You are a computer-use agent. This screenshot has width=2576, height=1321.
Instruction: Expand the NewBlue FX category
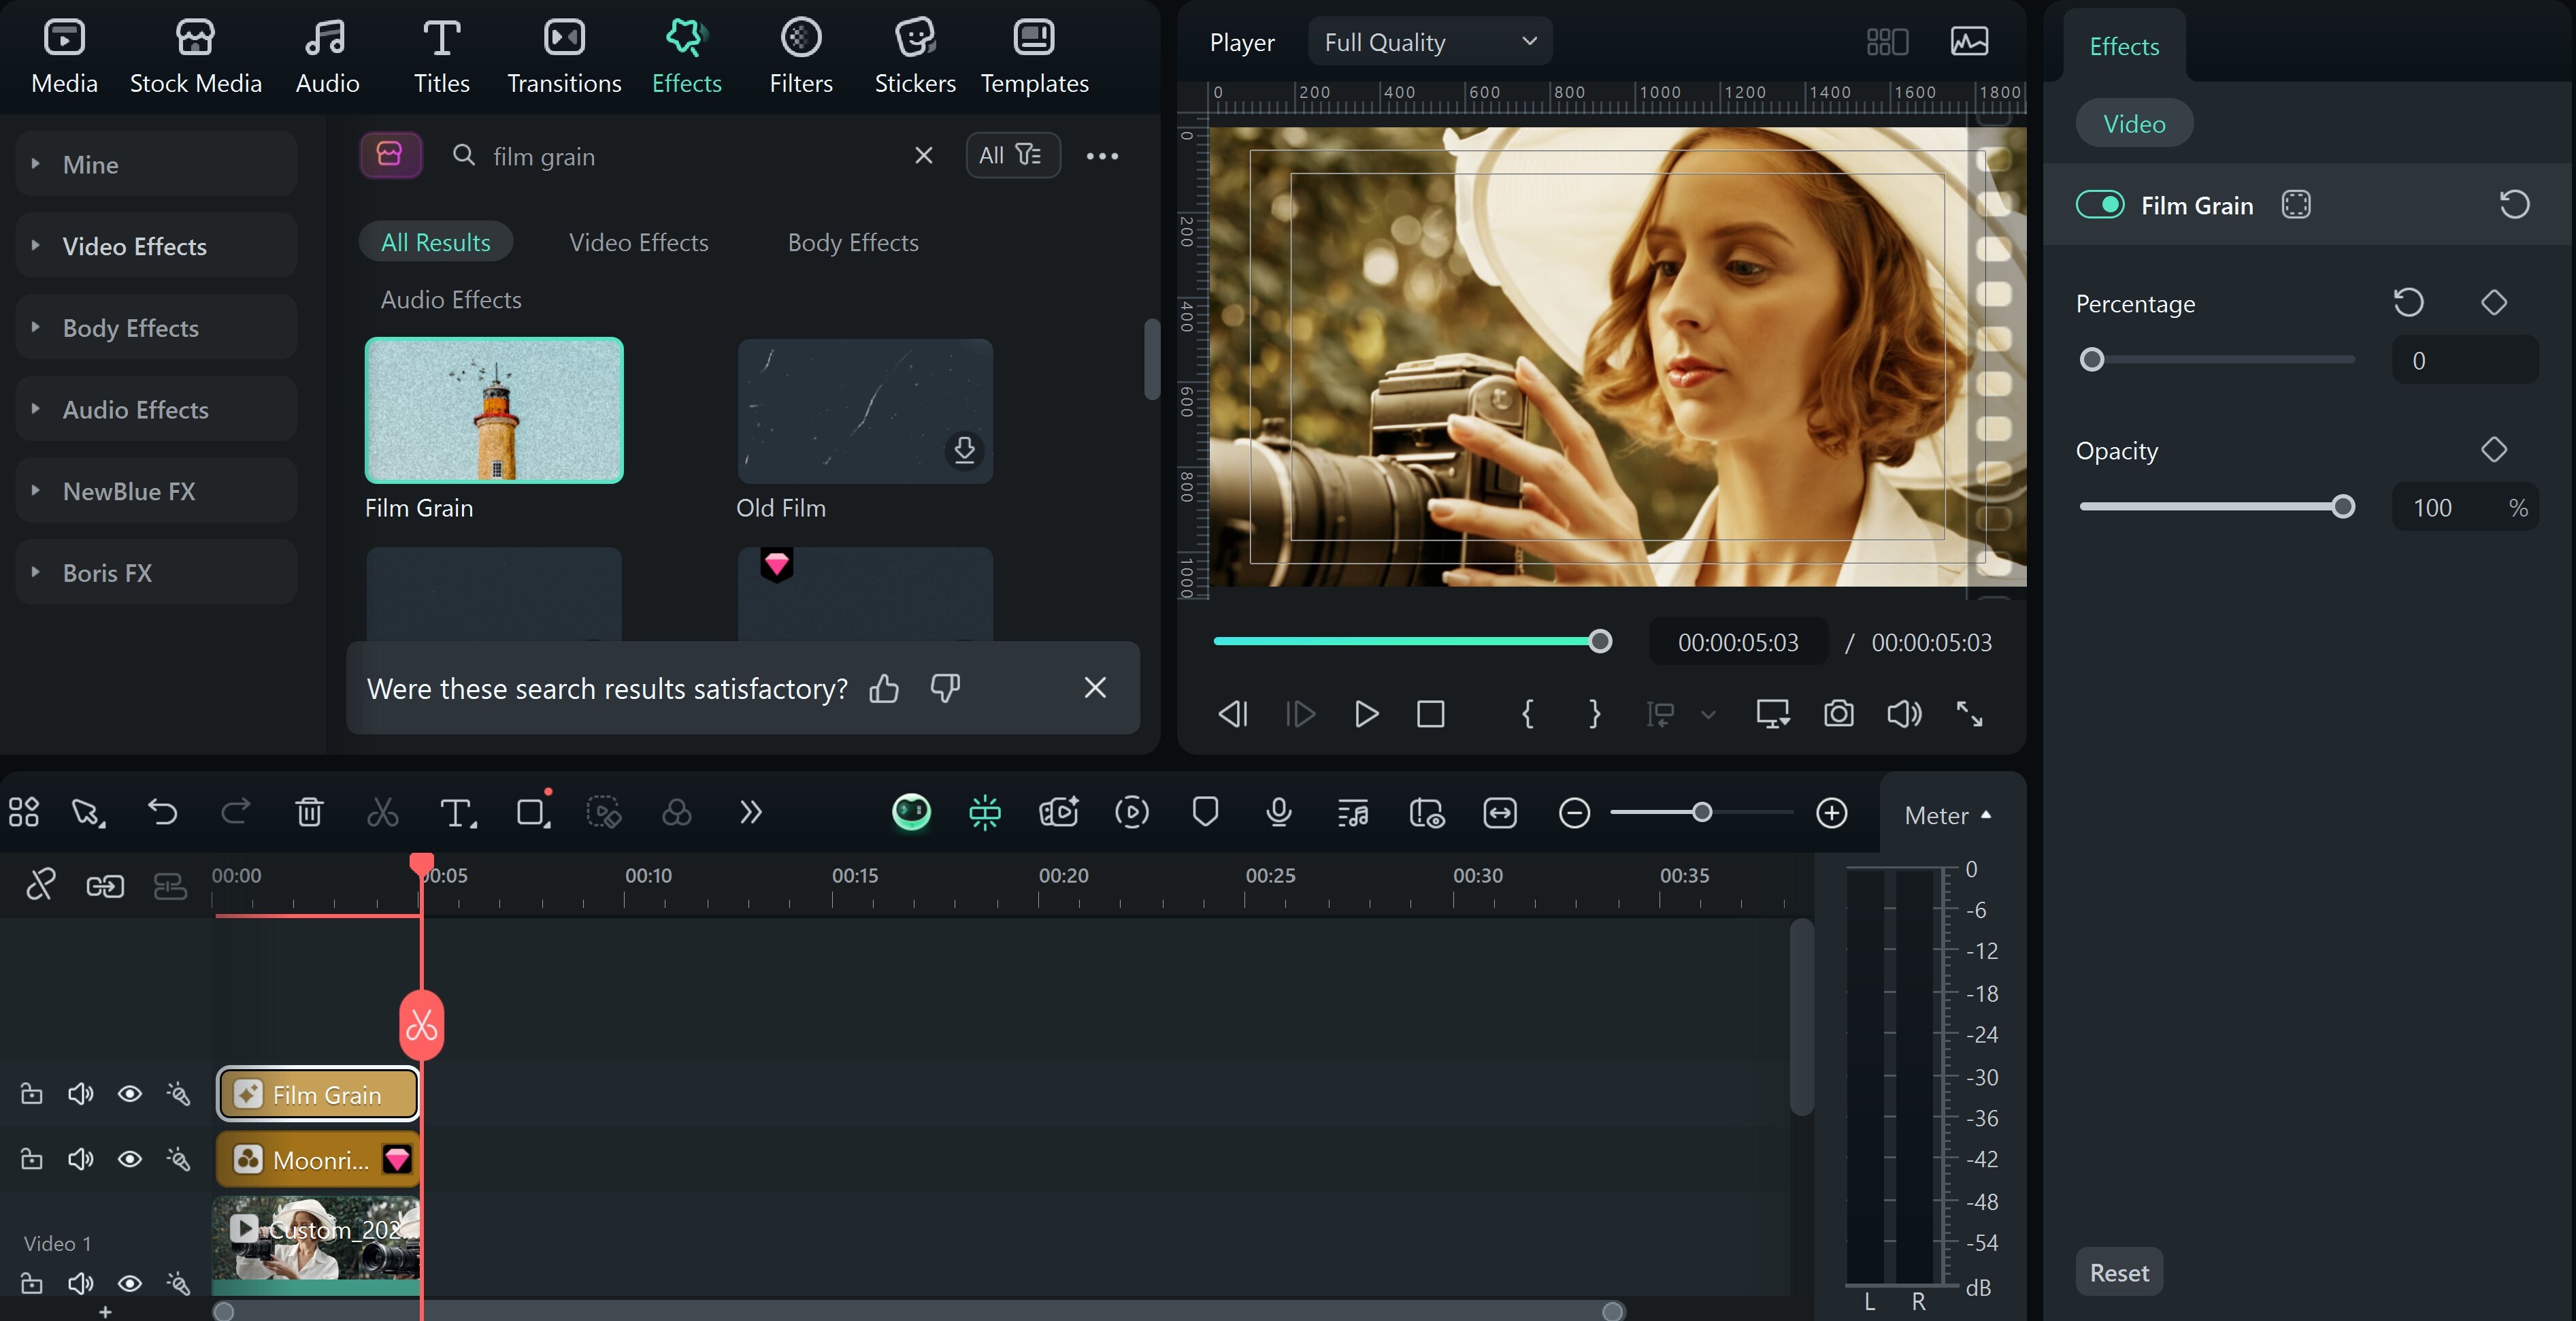(156, 491)
